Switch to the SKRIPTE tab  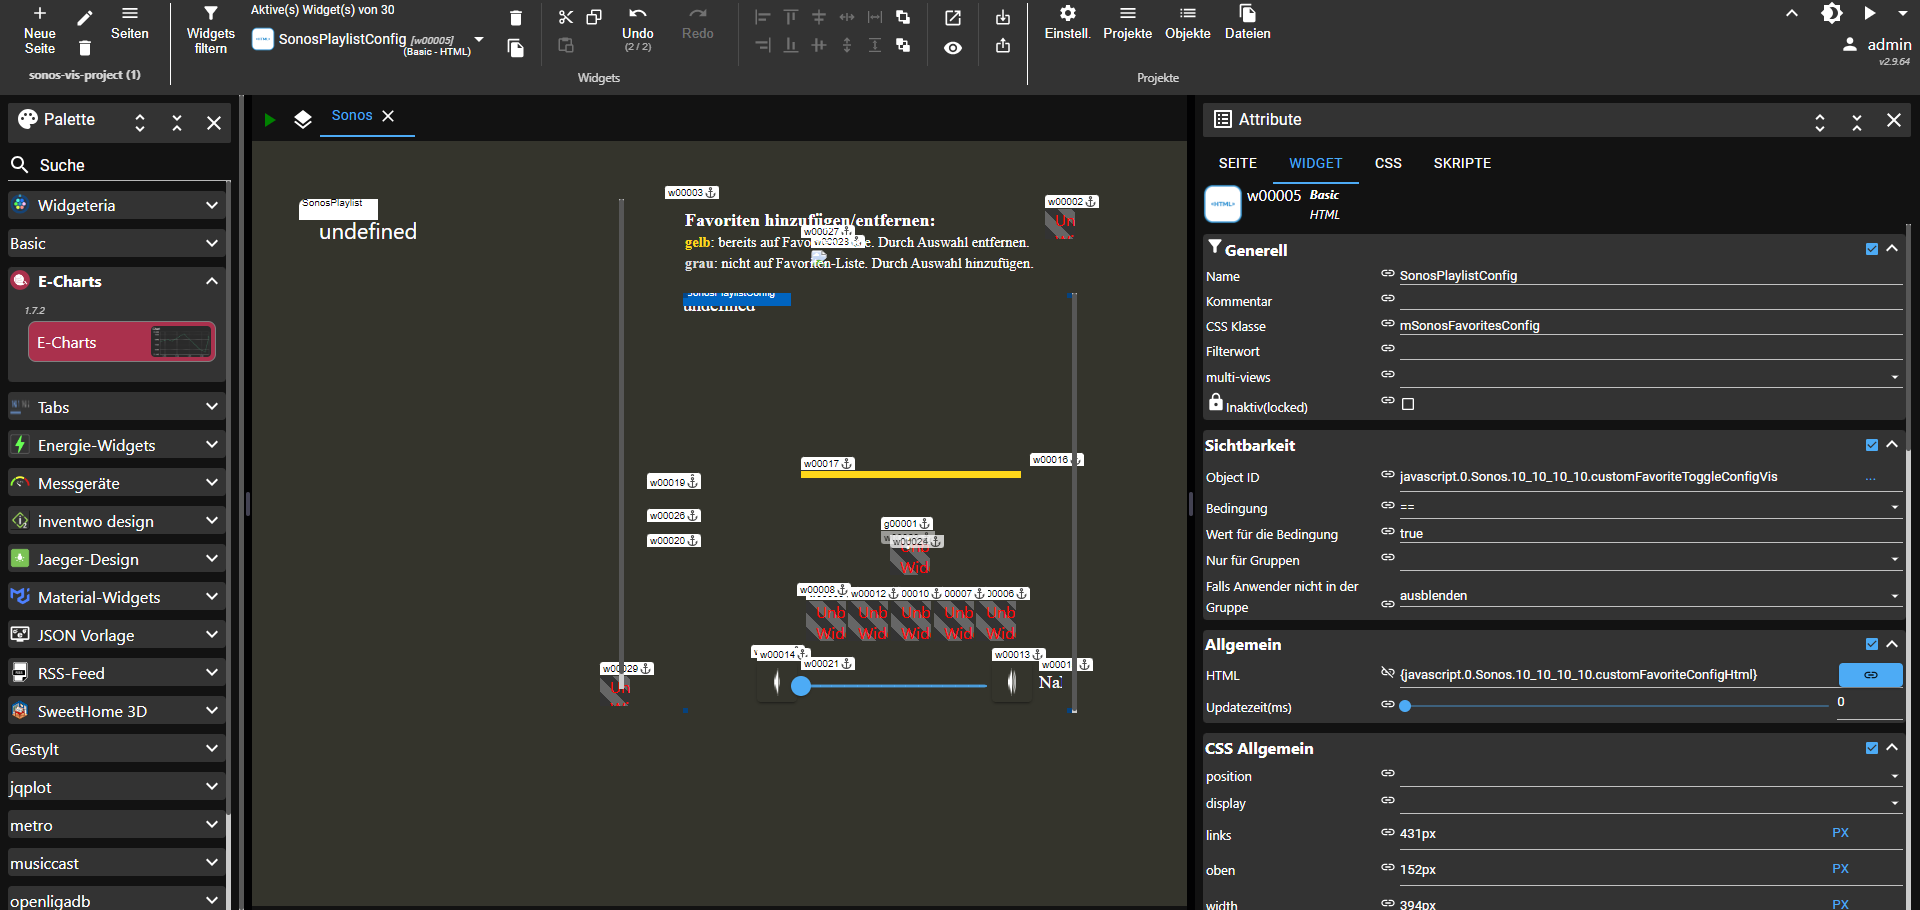point(1461,163)
